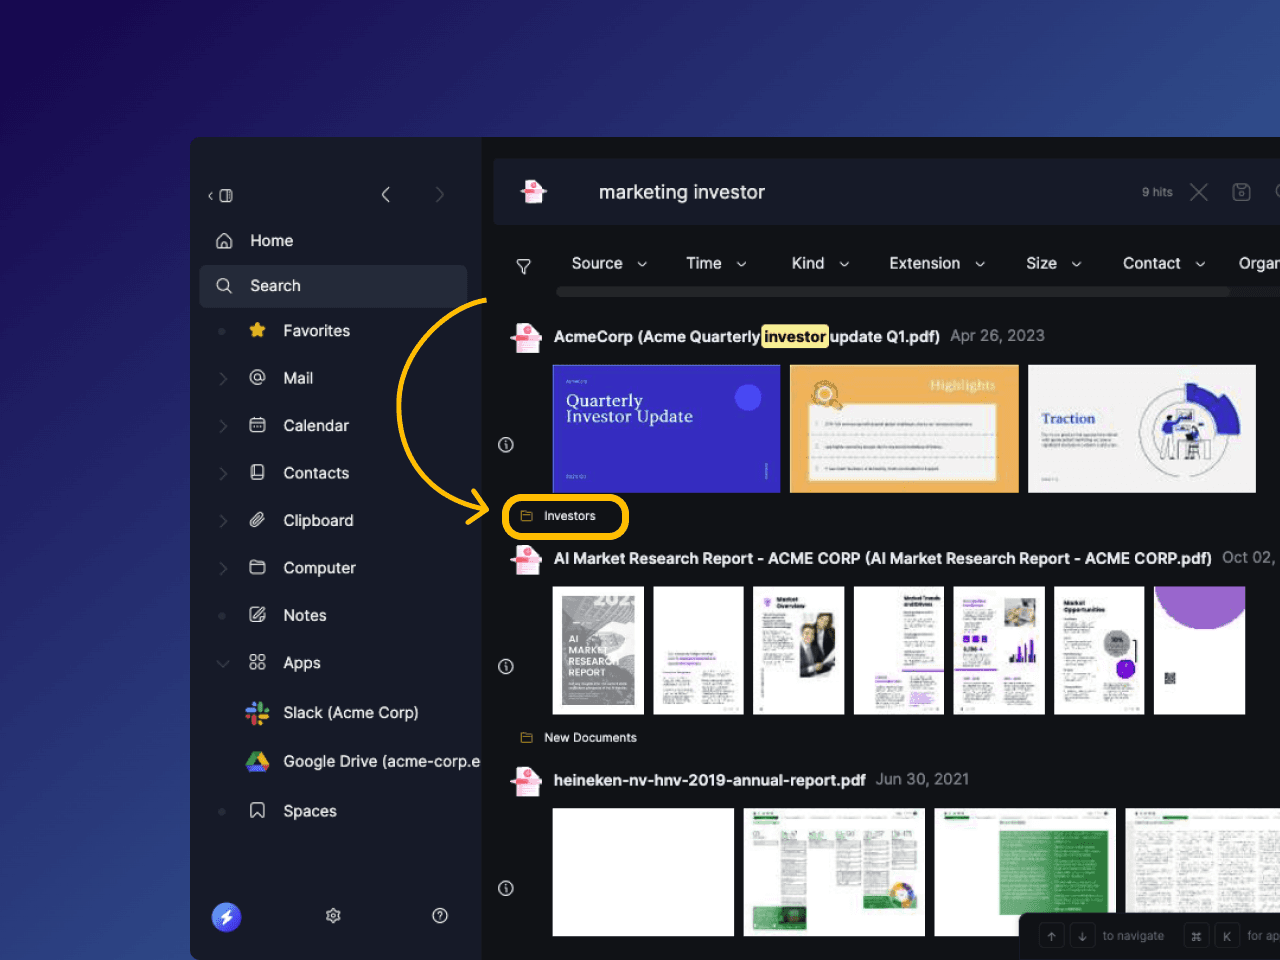
Task: Click the Contacts book icon
Action: click(x=257, y=472)
